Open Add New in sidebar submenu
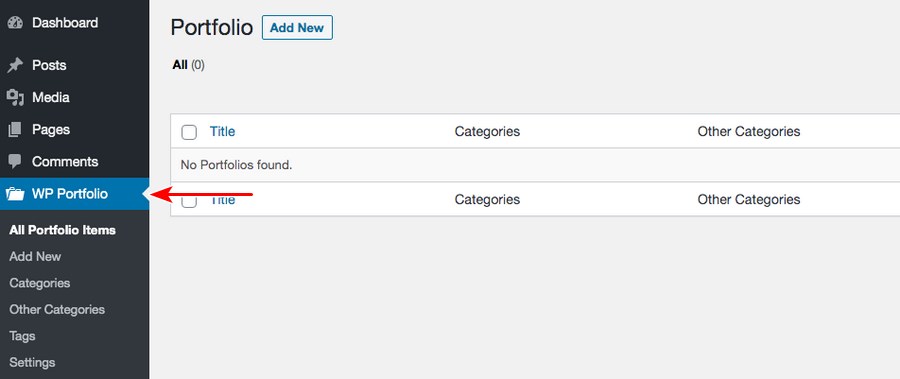This screenshot has width=900, height=379. click(35, 257)
